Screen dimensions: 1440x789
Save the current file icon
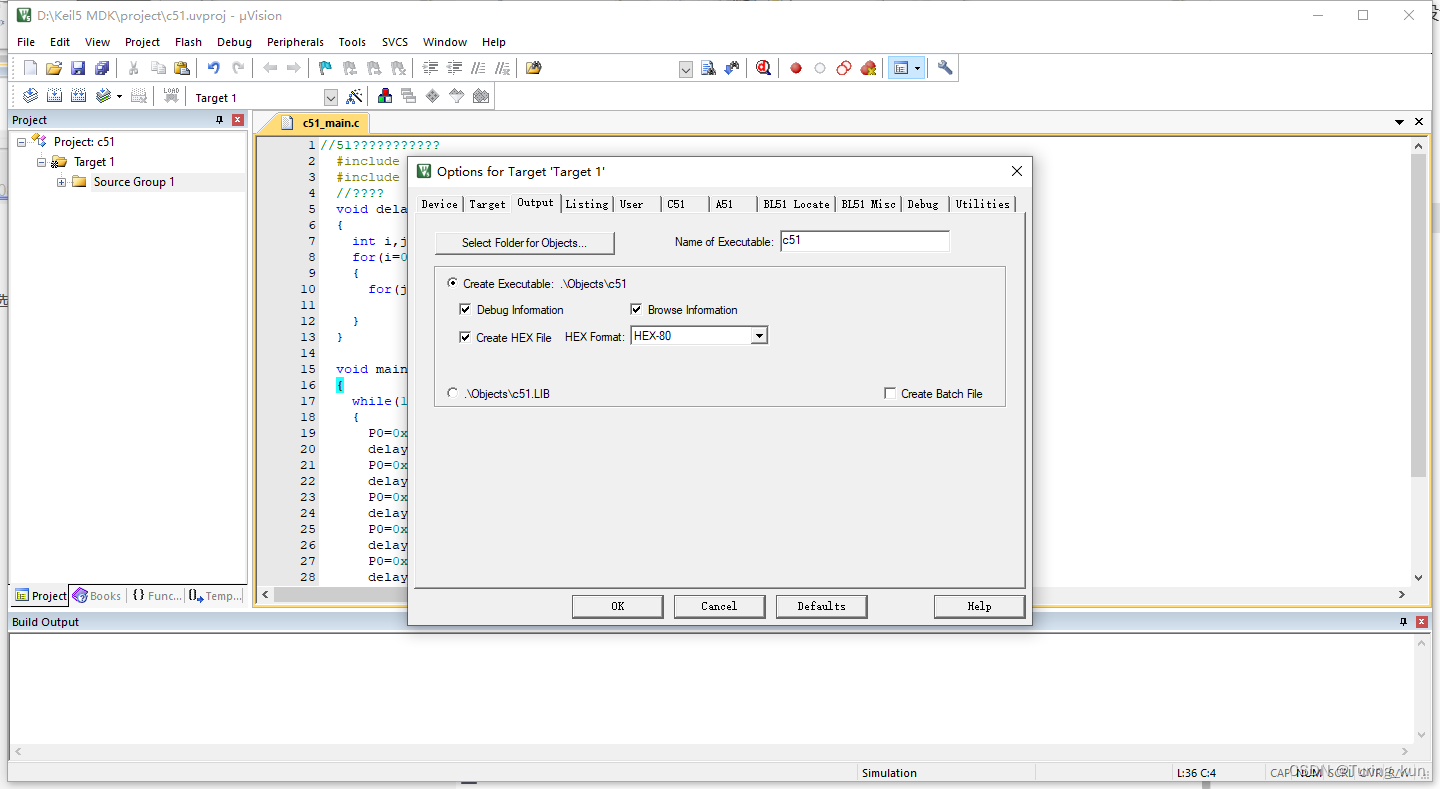point(78,68)
